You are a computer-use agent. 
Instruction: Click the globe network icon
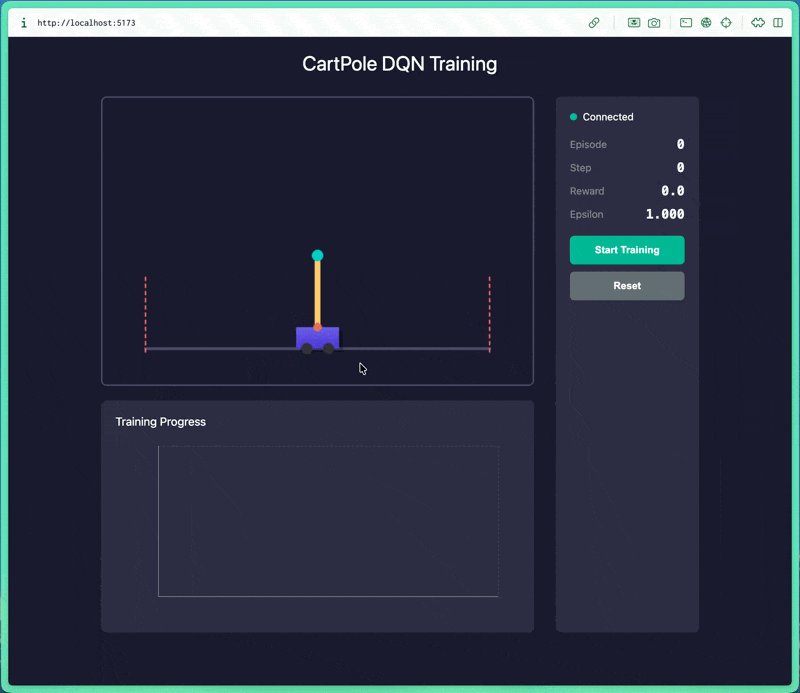(706, 22)
